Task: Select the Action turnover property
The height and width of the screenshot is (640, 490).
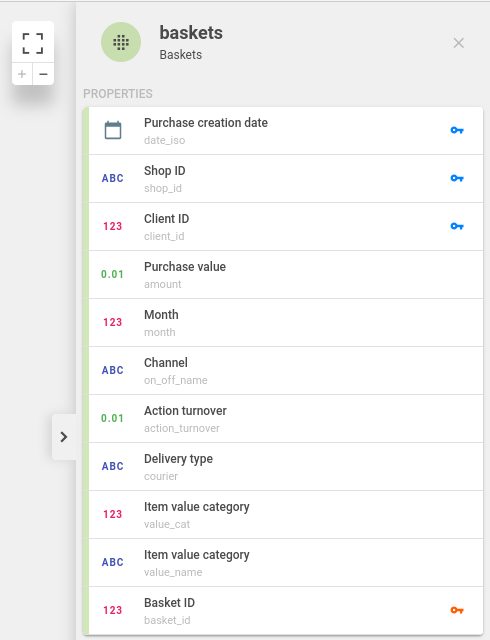Action: click(x=285, y=419)
